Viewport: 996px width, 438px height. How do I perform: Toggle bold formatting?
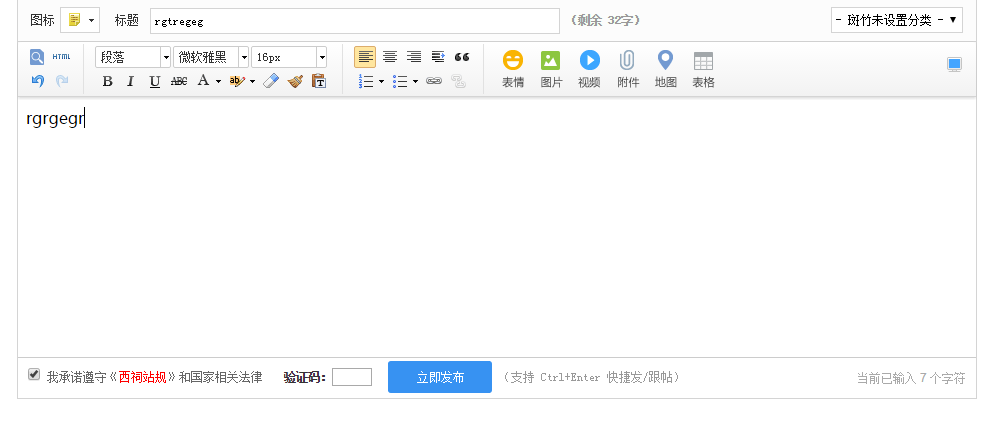pos(107,82)
